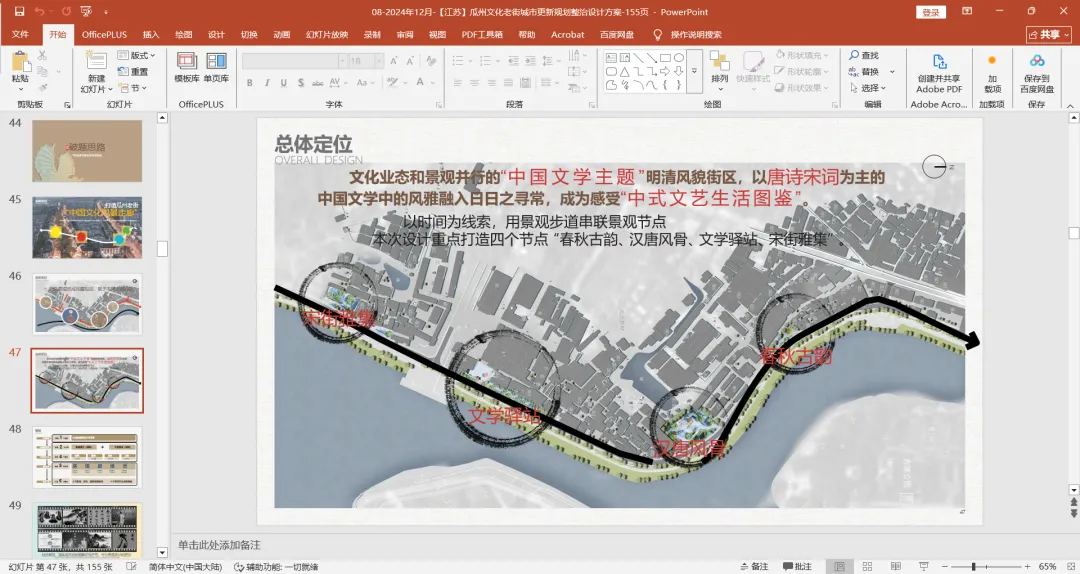
Task: Select the rectangle shape in shapes gallery
Action: [665, 58]
